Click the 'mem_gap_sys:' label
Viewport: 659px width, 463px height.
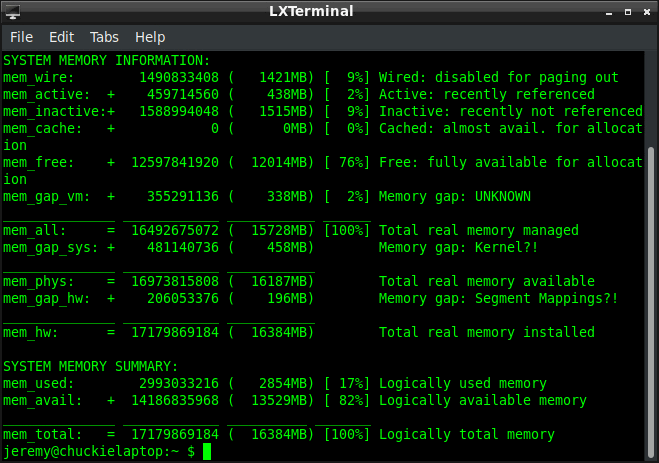pyautogui.click(x=50, y=248)
